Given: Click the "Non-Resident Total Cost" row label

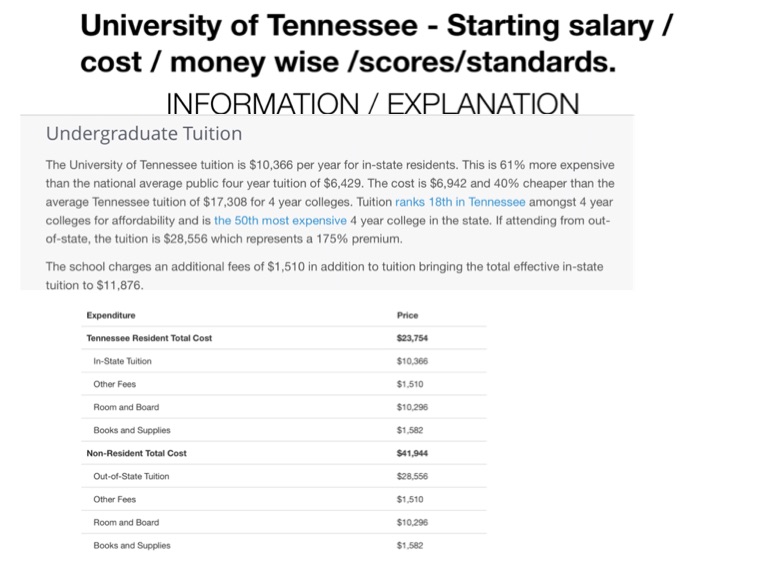Looking at the screenshot, I should tap(136, 453).
